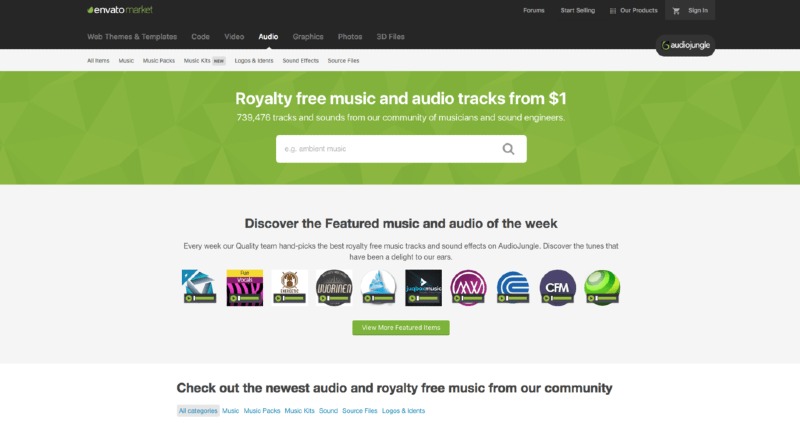Select the Graphics category tab
This screenshot has width=800, height=423.
308,37
